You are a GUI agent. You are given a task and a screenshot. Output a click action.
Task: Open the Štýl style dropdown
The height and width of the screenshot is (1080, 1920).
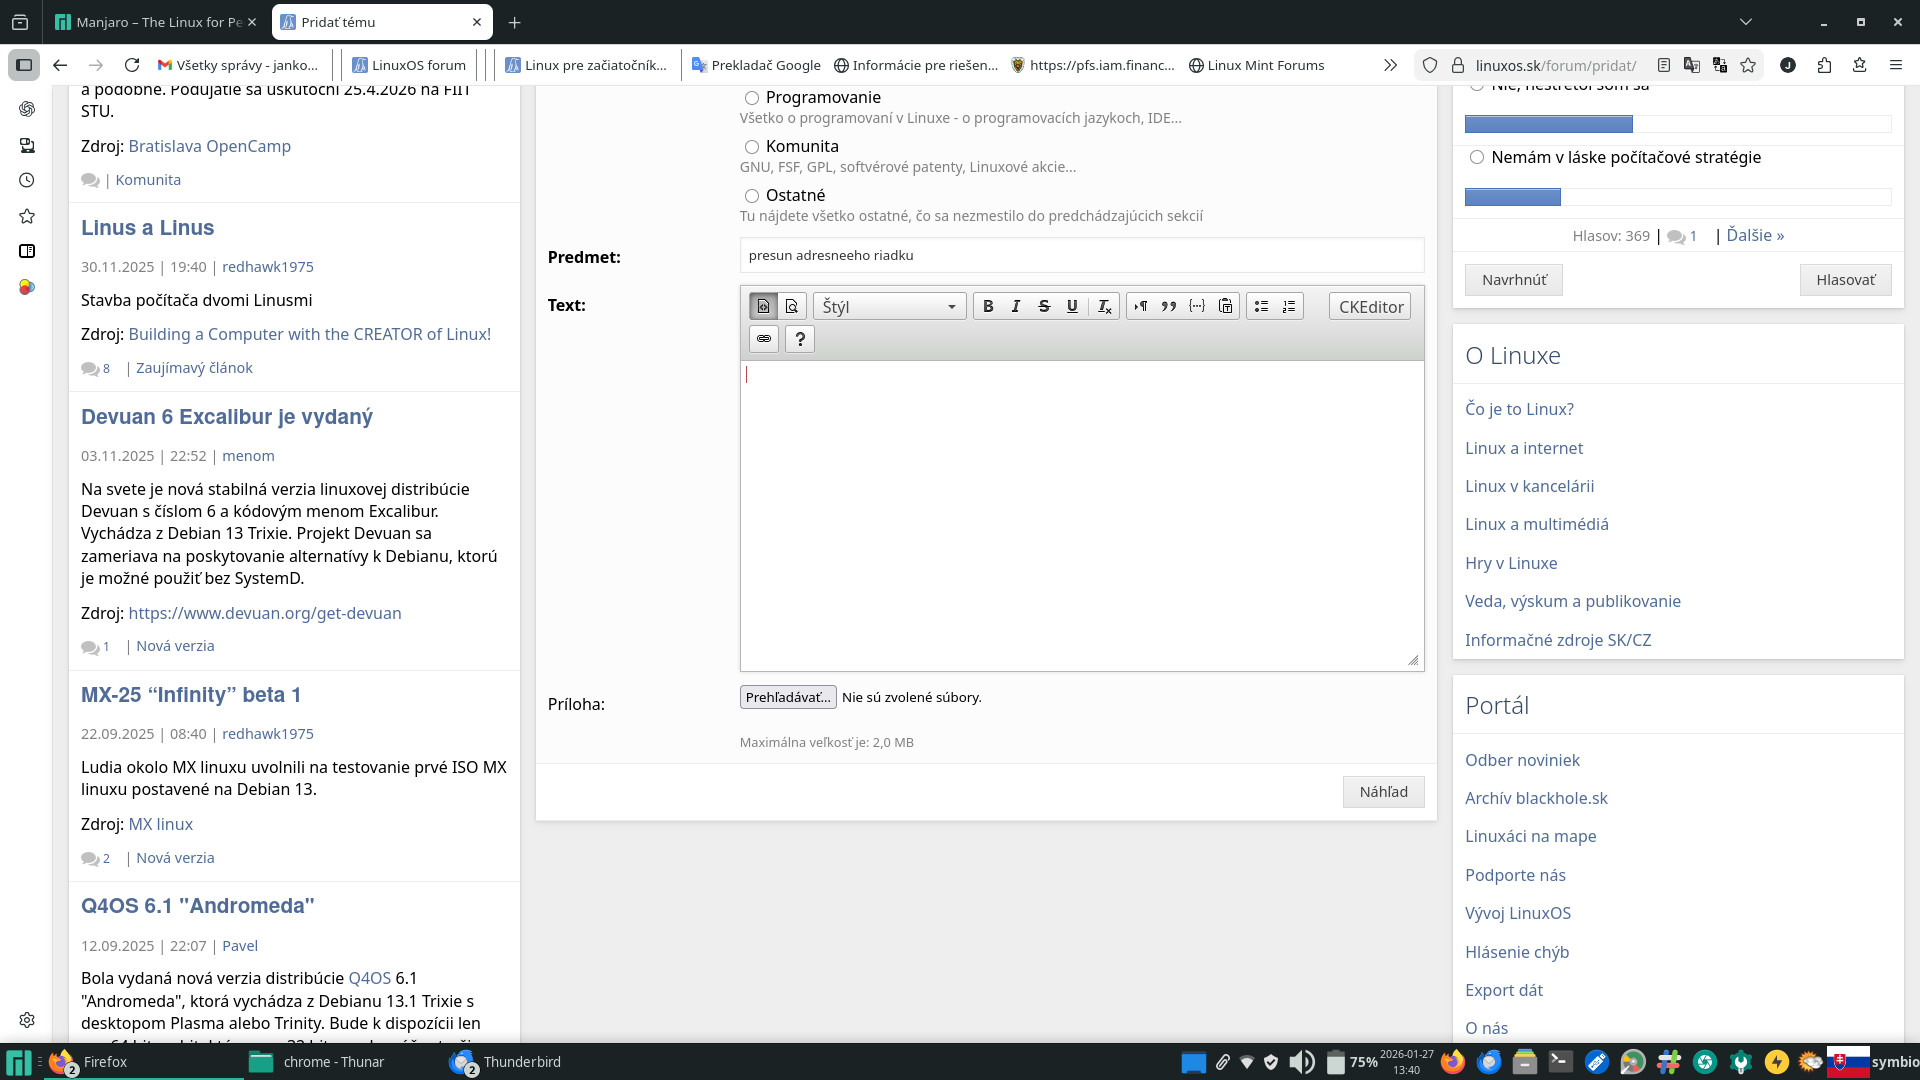(x=889, y=307)
